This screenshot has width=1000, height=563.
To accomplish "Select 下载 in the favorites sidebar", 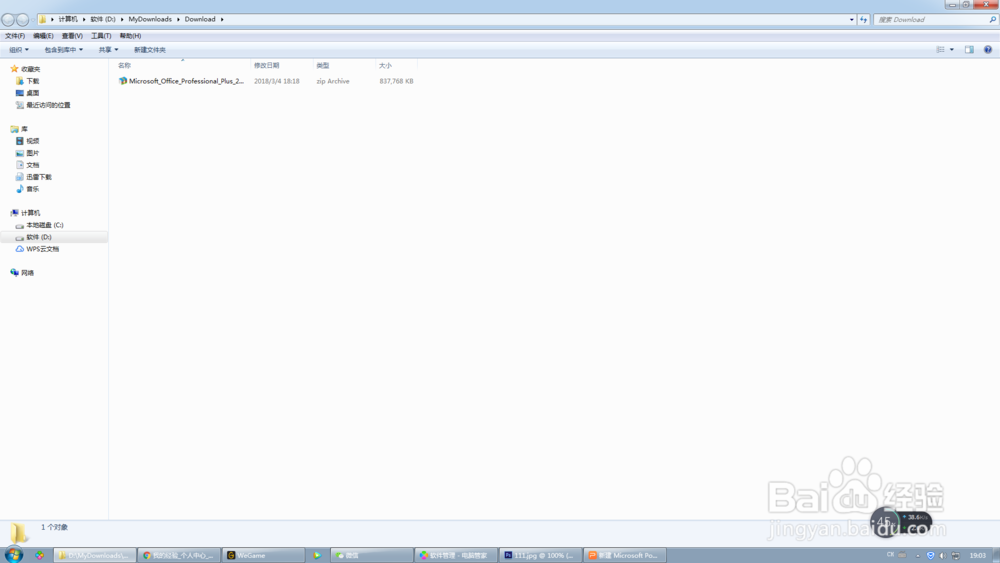I will (33, 81).
